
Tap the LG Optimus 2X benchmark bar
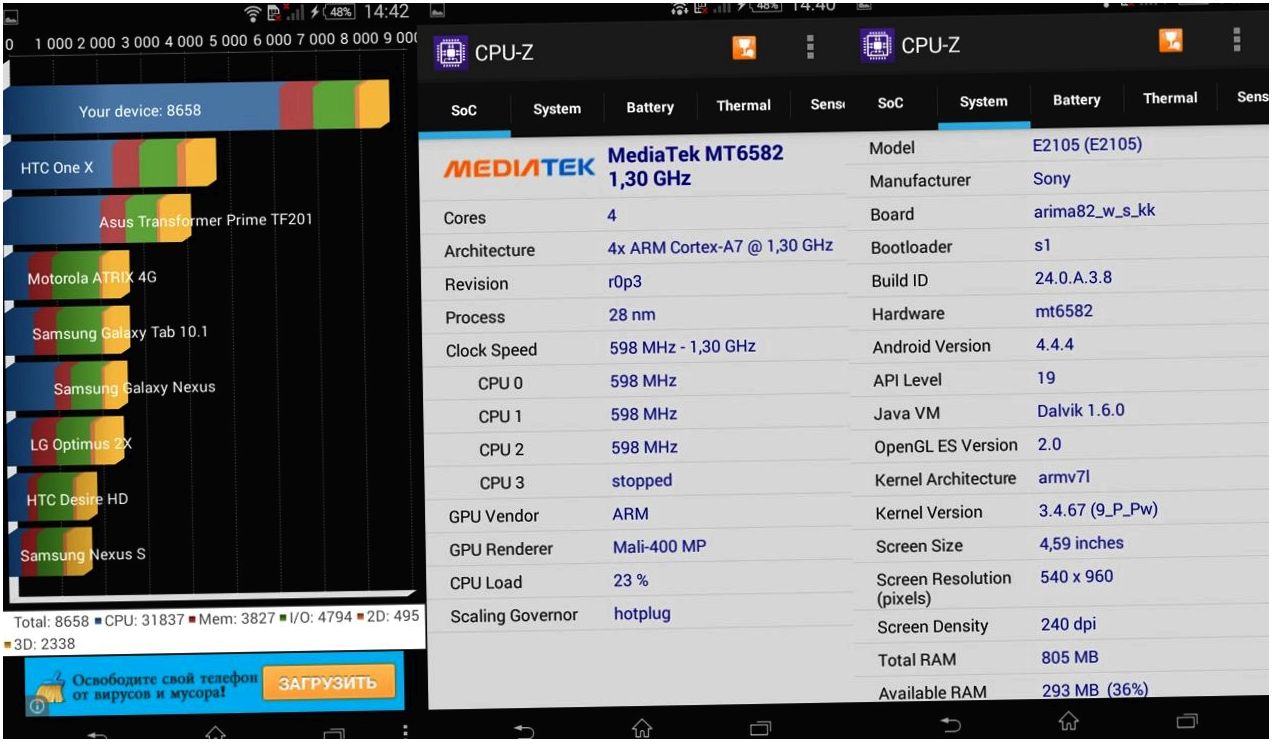(64, 443)
